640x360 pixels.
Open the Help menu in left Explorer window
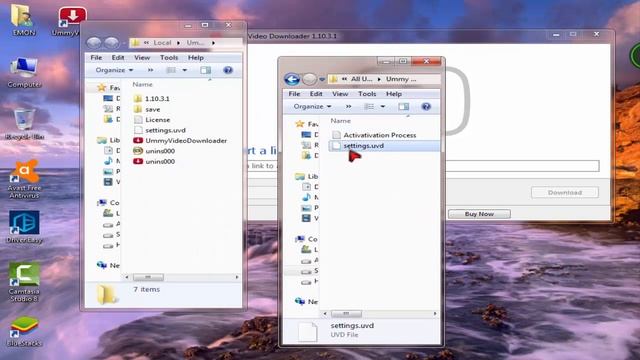196,58
